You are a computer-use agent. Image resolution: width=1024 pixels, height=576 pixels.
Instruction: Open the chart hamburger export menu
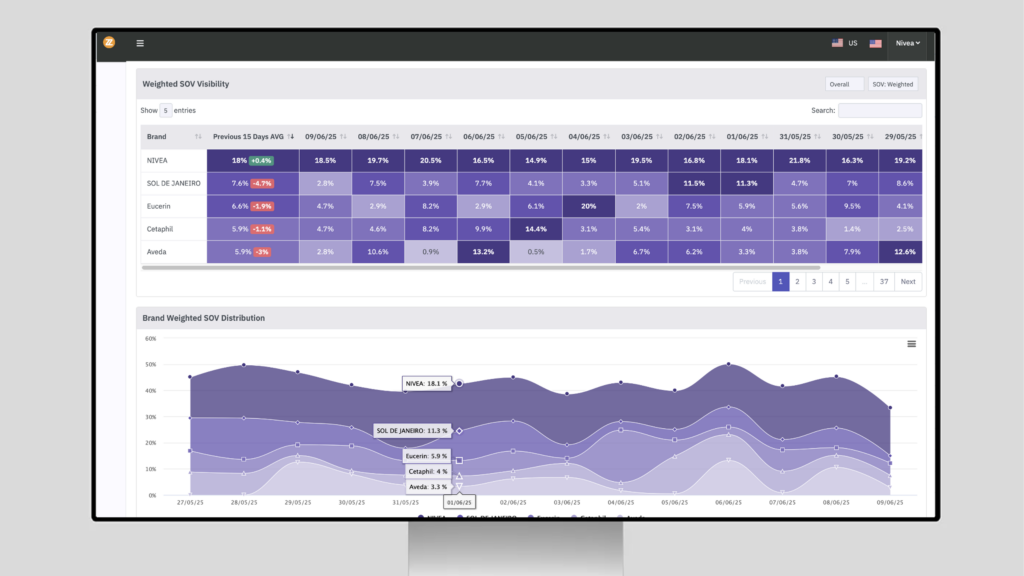[x=912, y=344]
